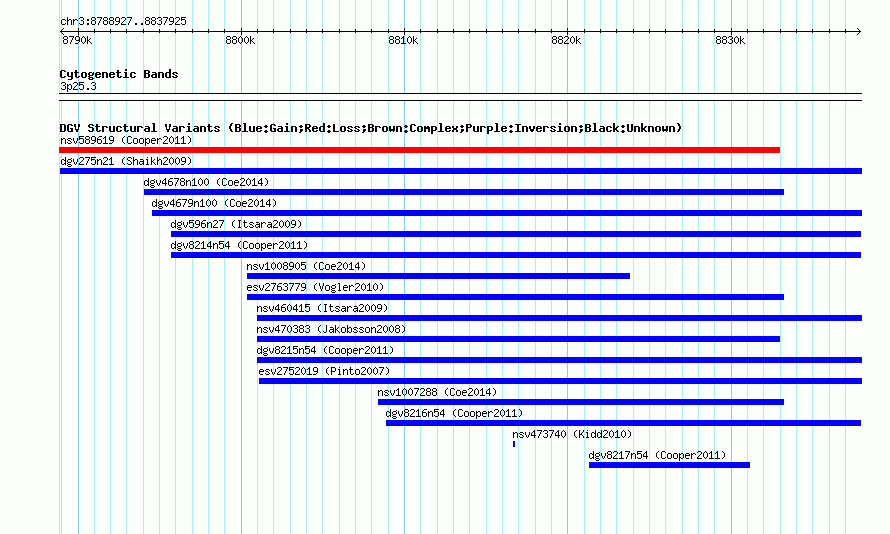
Task: Select the nsv1007288 blue bar
Action: click(581, 402)
